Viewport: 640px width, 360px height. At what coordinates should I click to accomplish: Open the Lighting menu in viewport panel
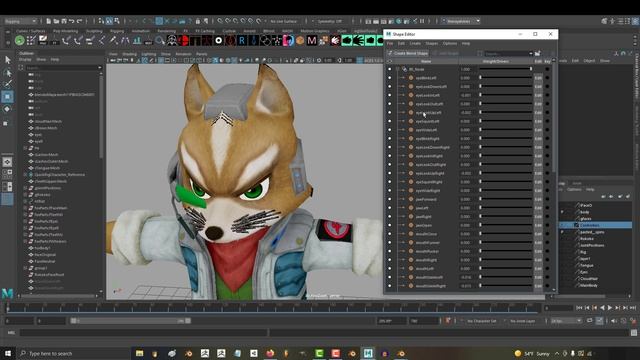click(149, 54)
